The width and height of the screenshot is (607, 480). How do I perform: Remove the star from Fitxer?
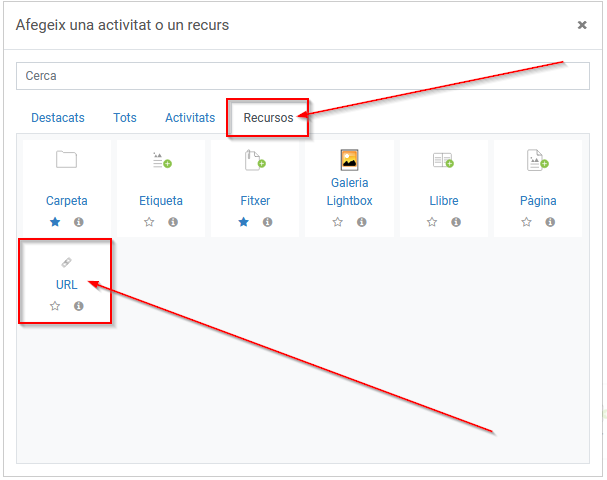point(243,222)
